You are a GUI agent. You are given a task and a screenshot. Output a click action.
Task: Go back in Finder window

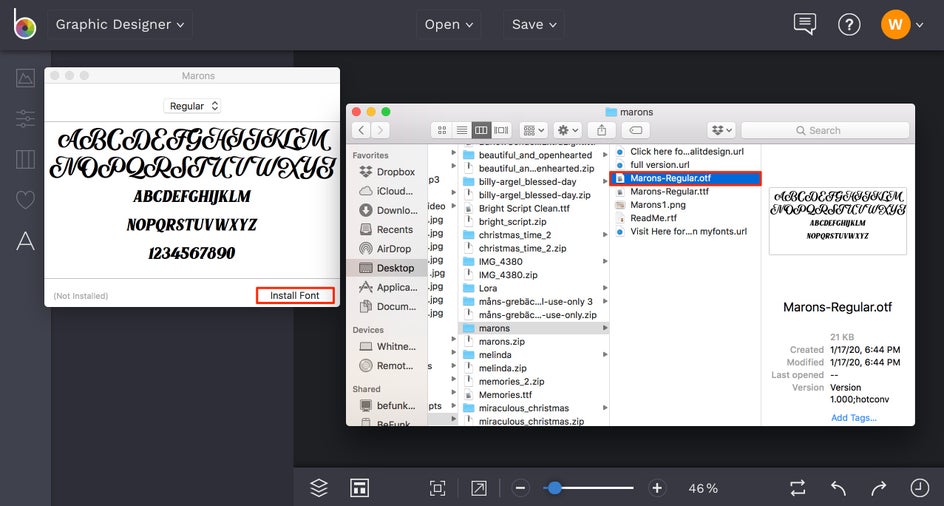click(361, 130)
